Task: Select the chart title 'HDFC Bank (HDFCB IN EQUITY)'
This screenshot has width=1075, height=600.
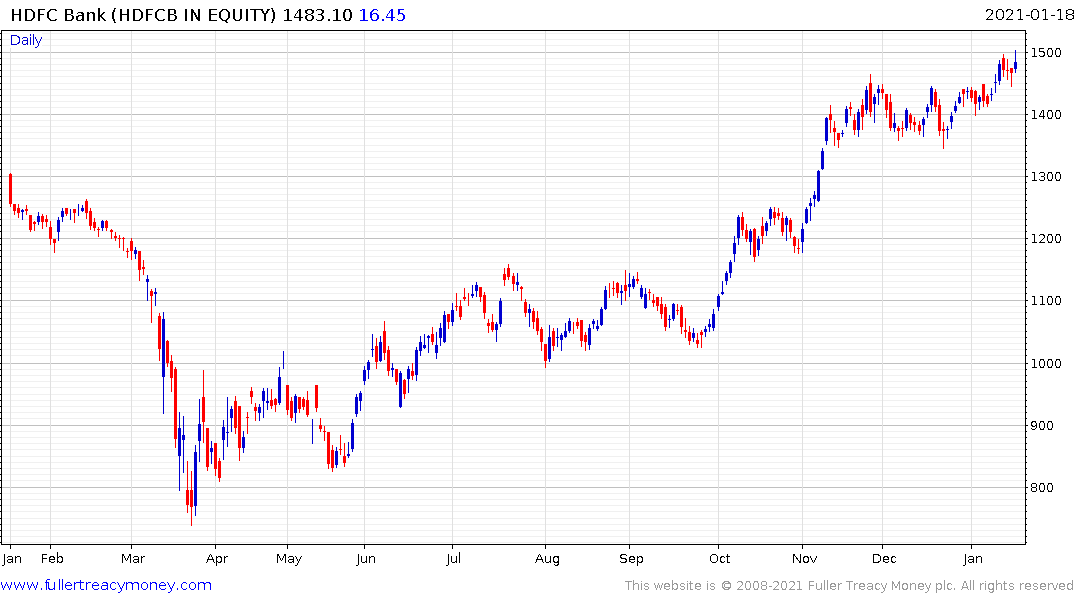Action: point(143,15)
